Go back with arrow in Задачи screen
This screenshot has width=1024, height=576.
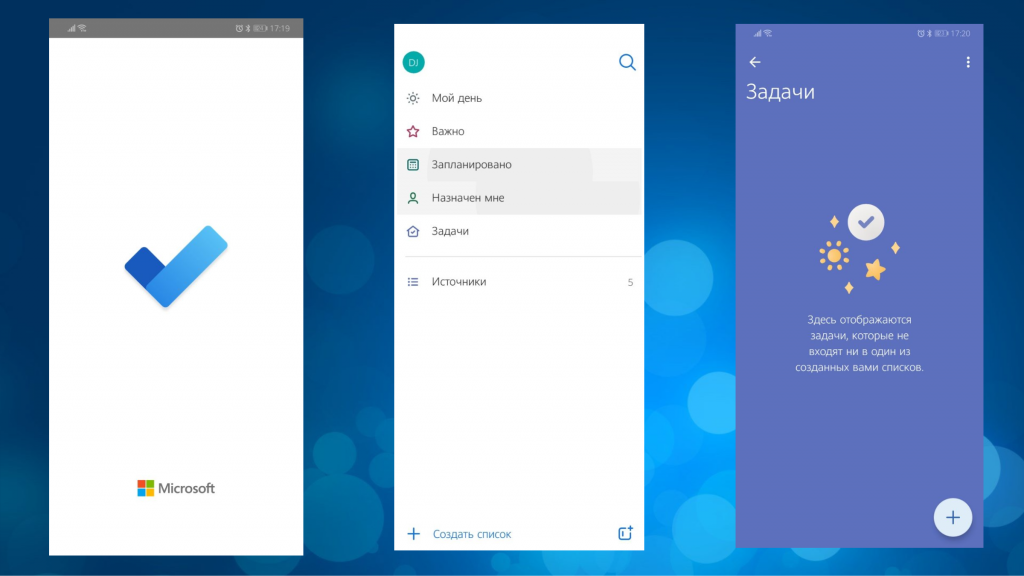tap(755, 62)
